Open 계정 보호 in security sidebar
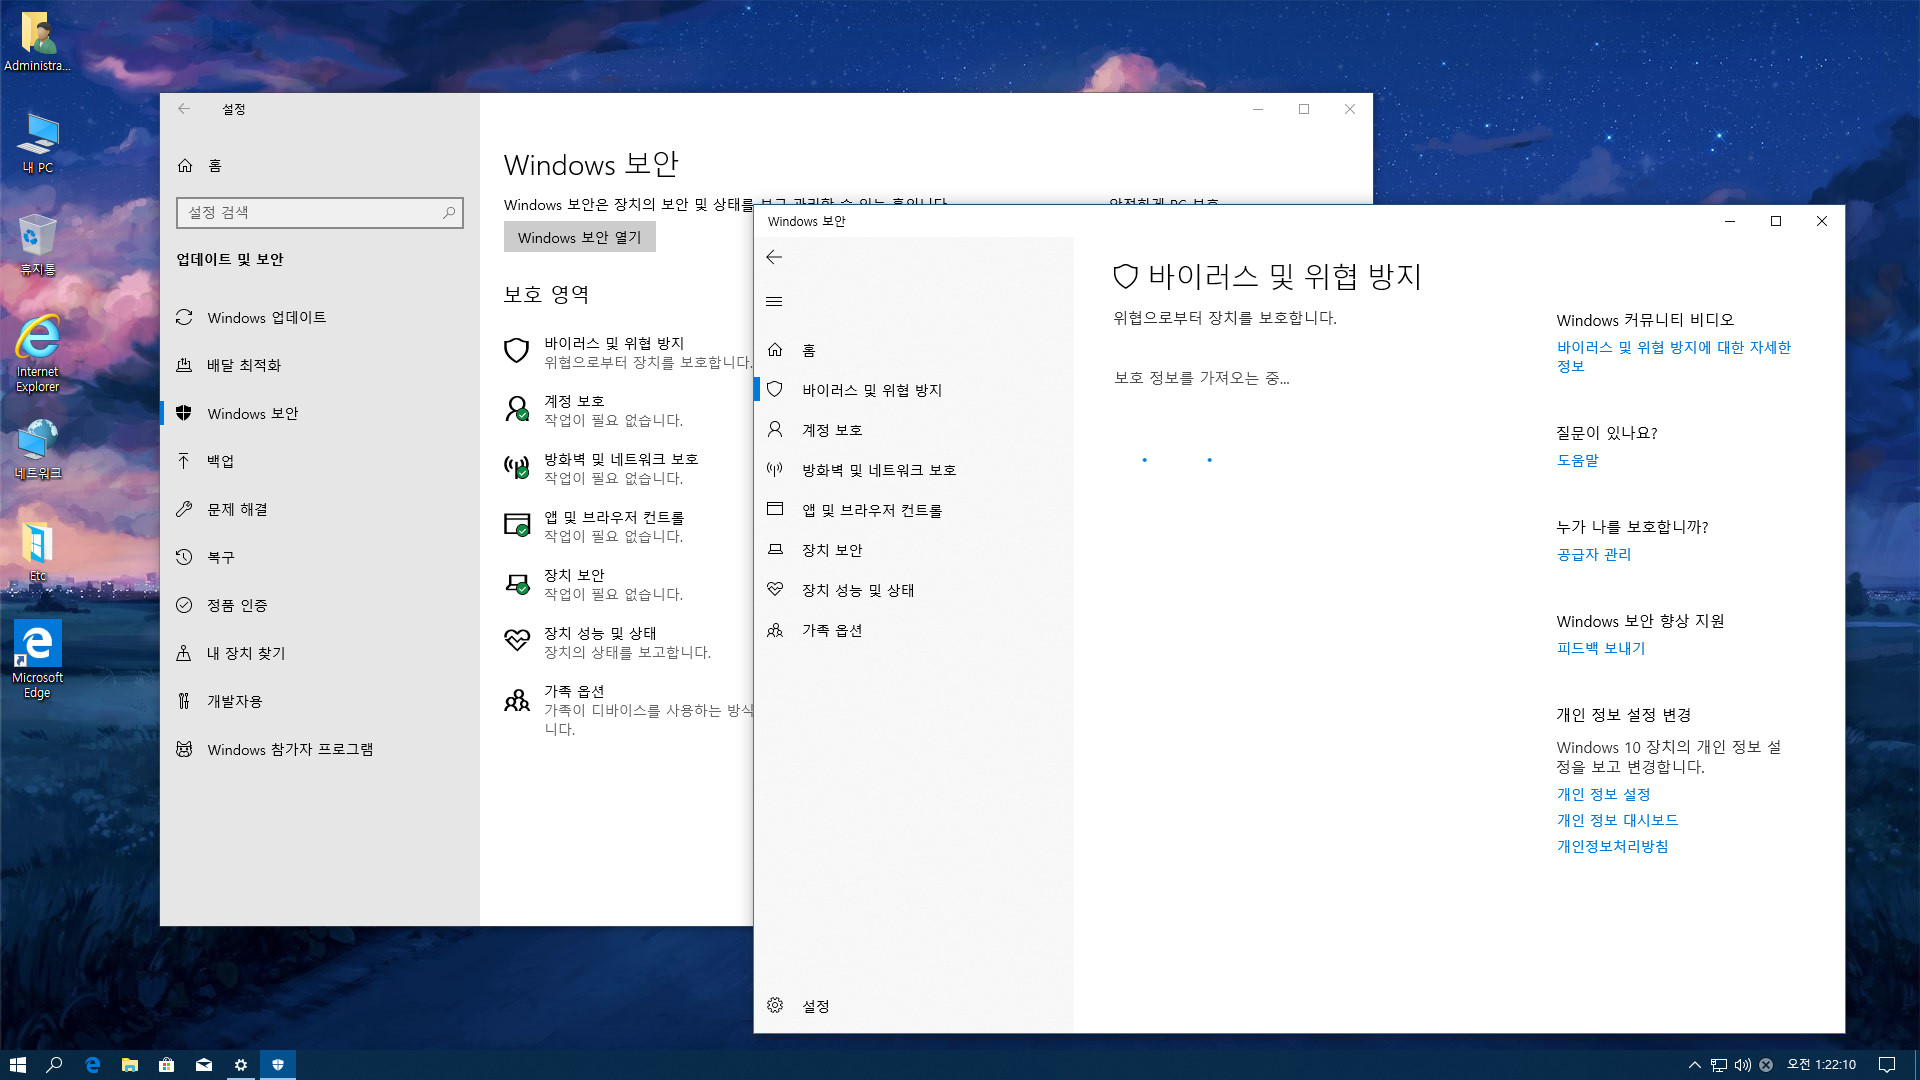Viewport: 1920px width, 1080px height. coord(832,430)
